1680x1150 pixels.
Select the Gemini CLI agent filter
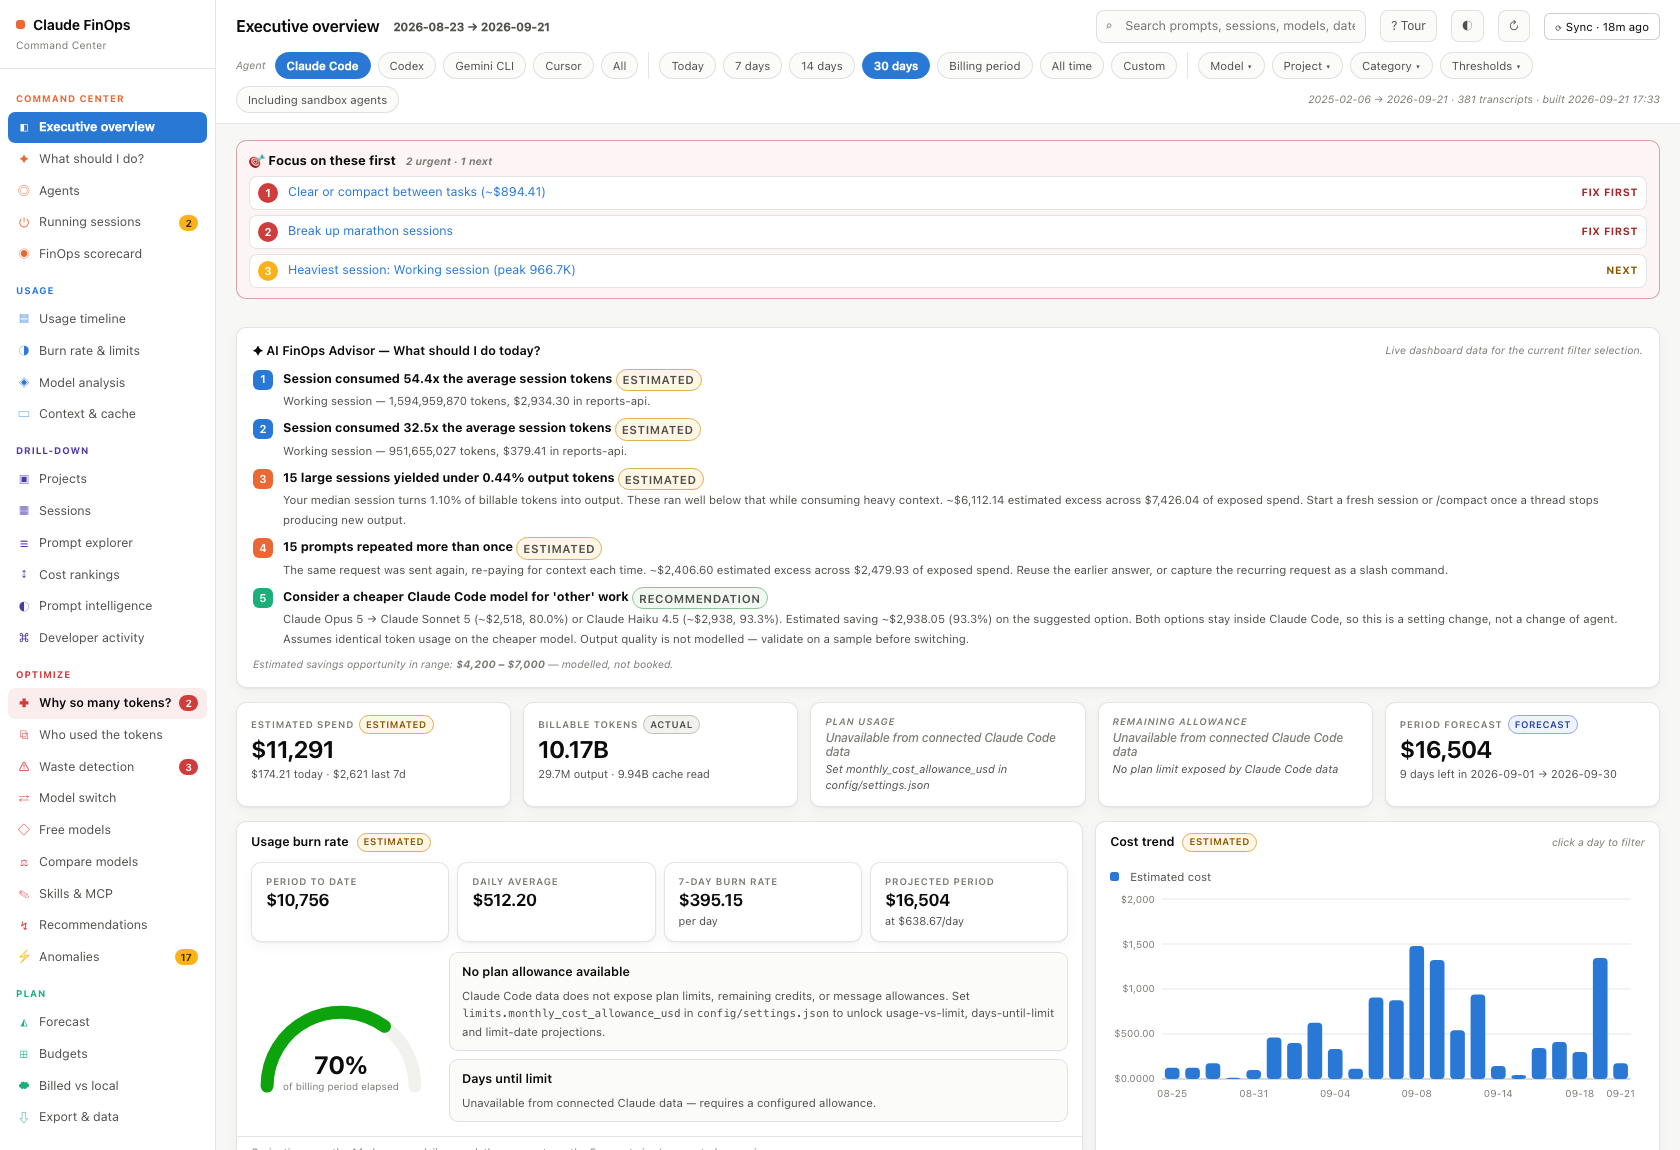tap(484, 66)
